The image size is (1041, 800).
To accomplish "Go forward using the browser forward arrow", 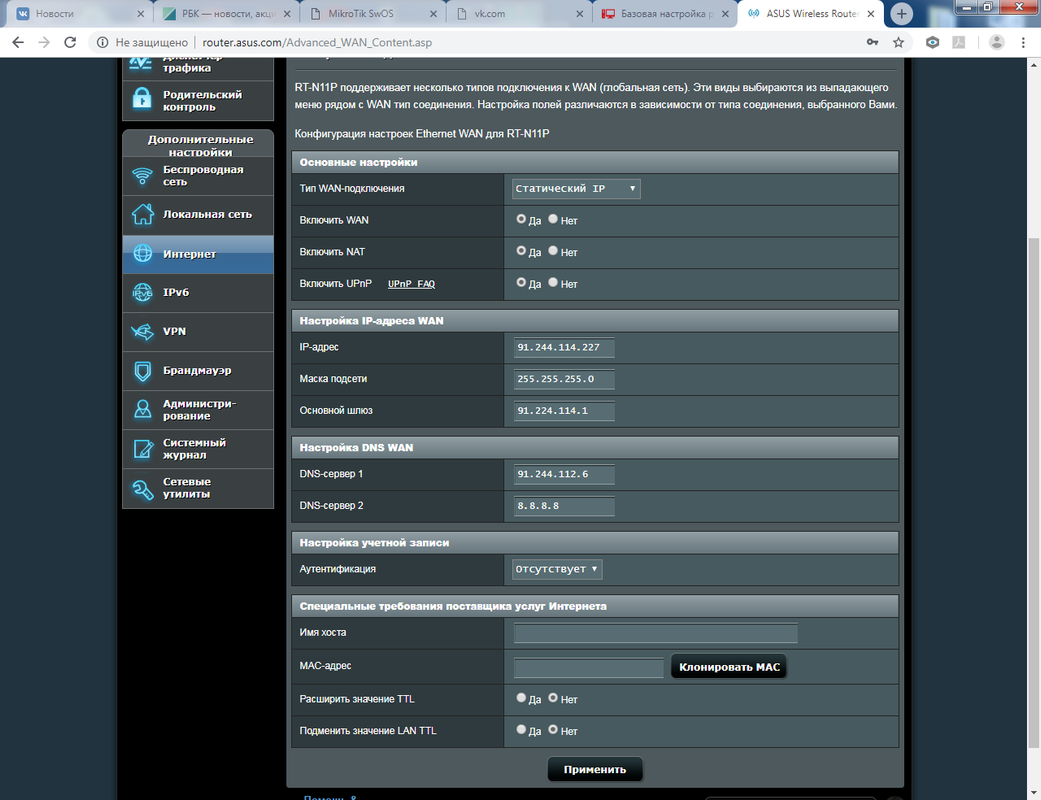I will coord(44,42).
